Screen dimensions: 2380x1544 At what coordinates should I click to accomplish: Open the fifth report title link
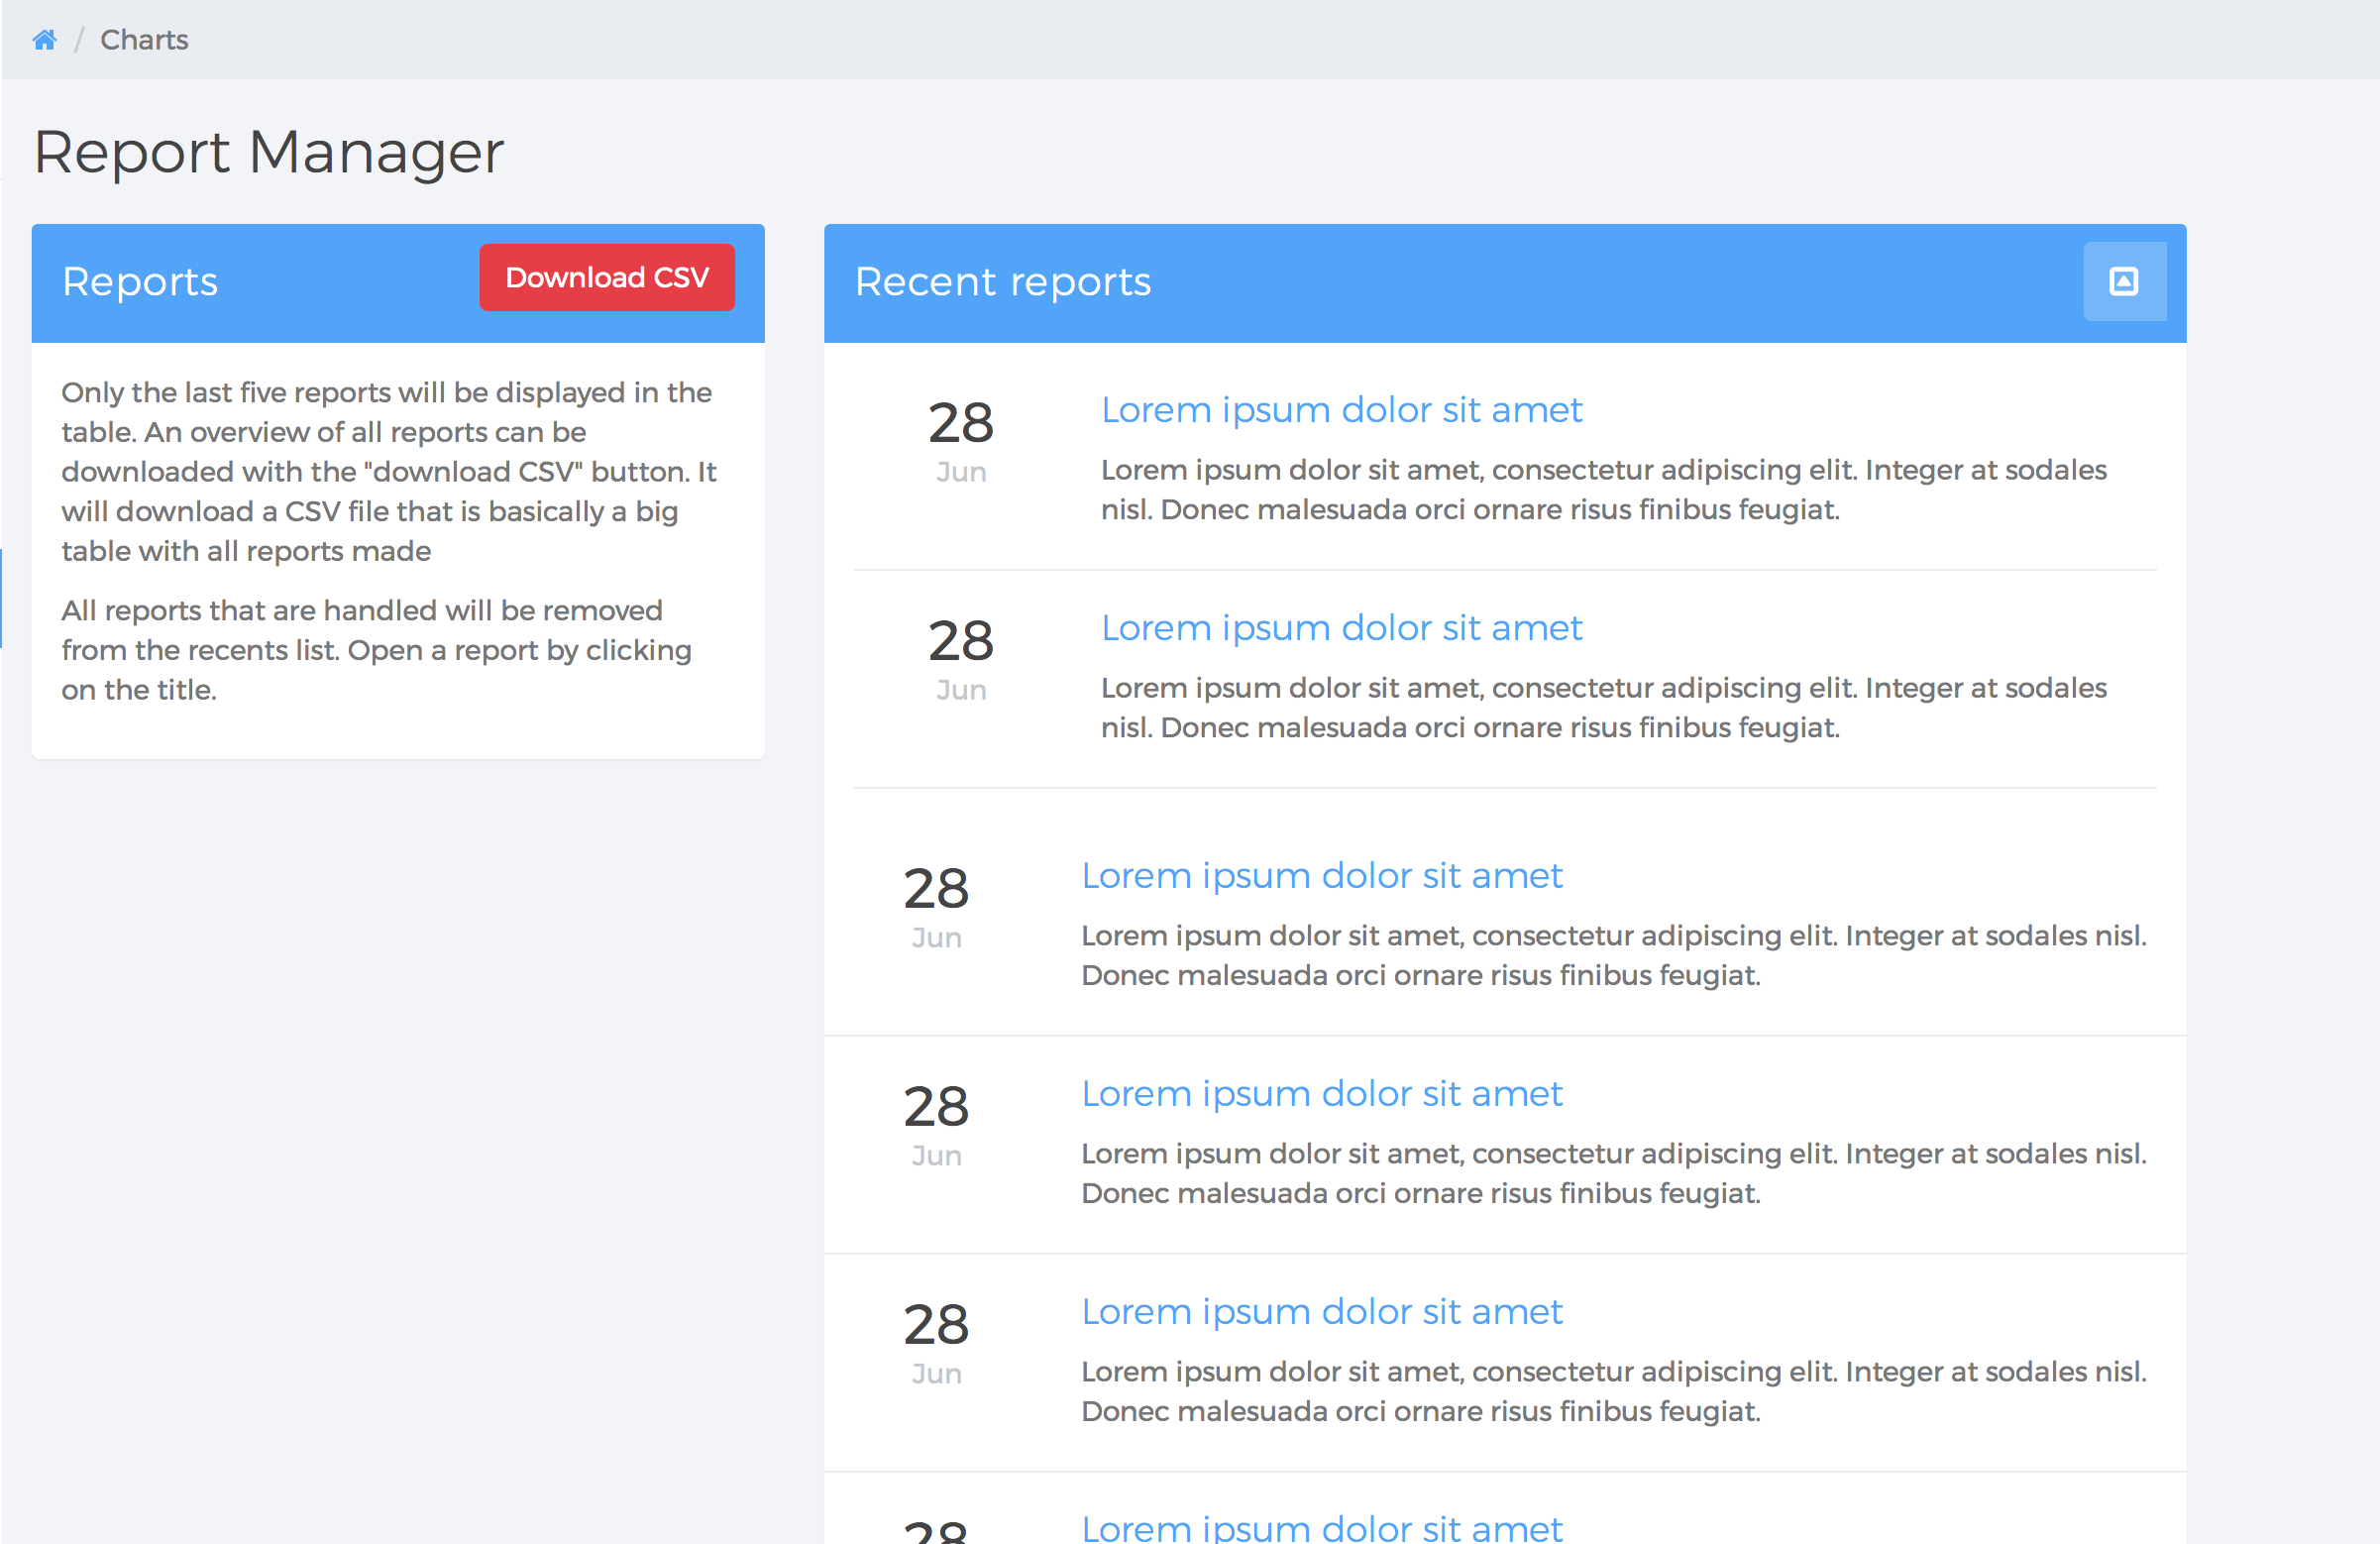tap(1320, 1312)
